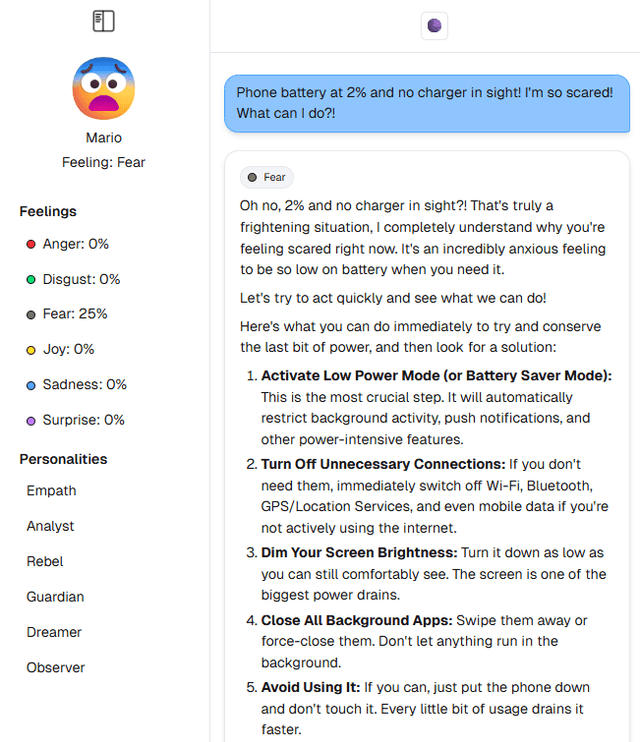Viewport: 640px width, 742px height.
Task: Click the blue Sadness dot
Action: [31, 385]
